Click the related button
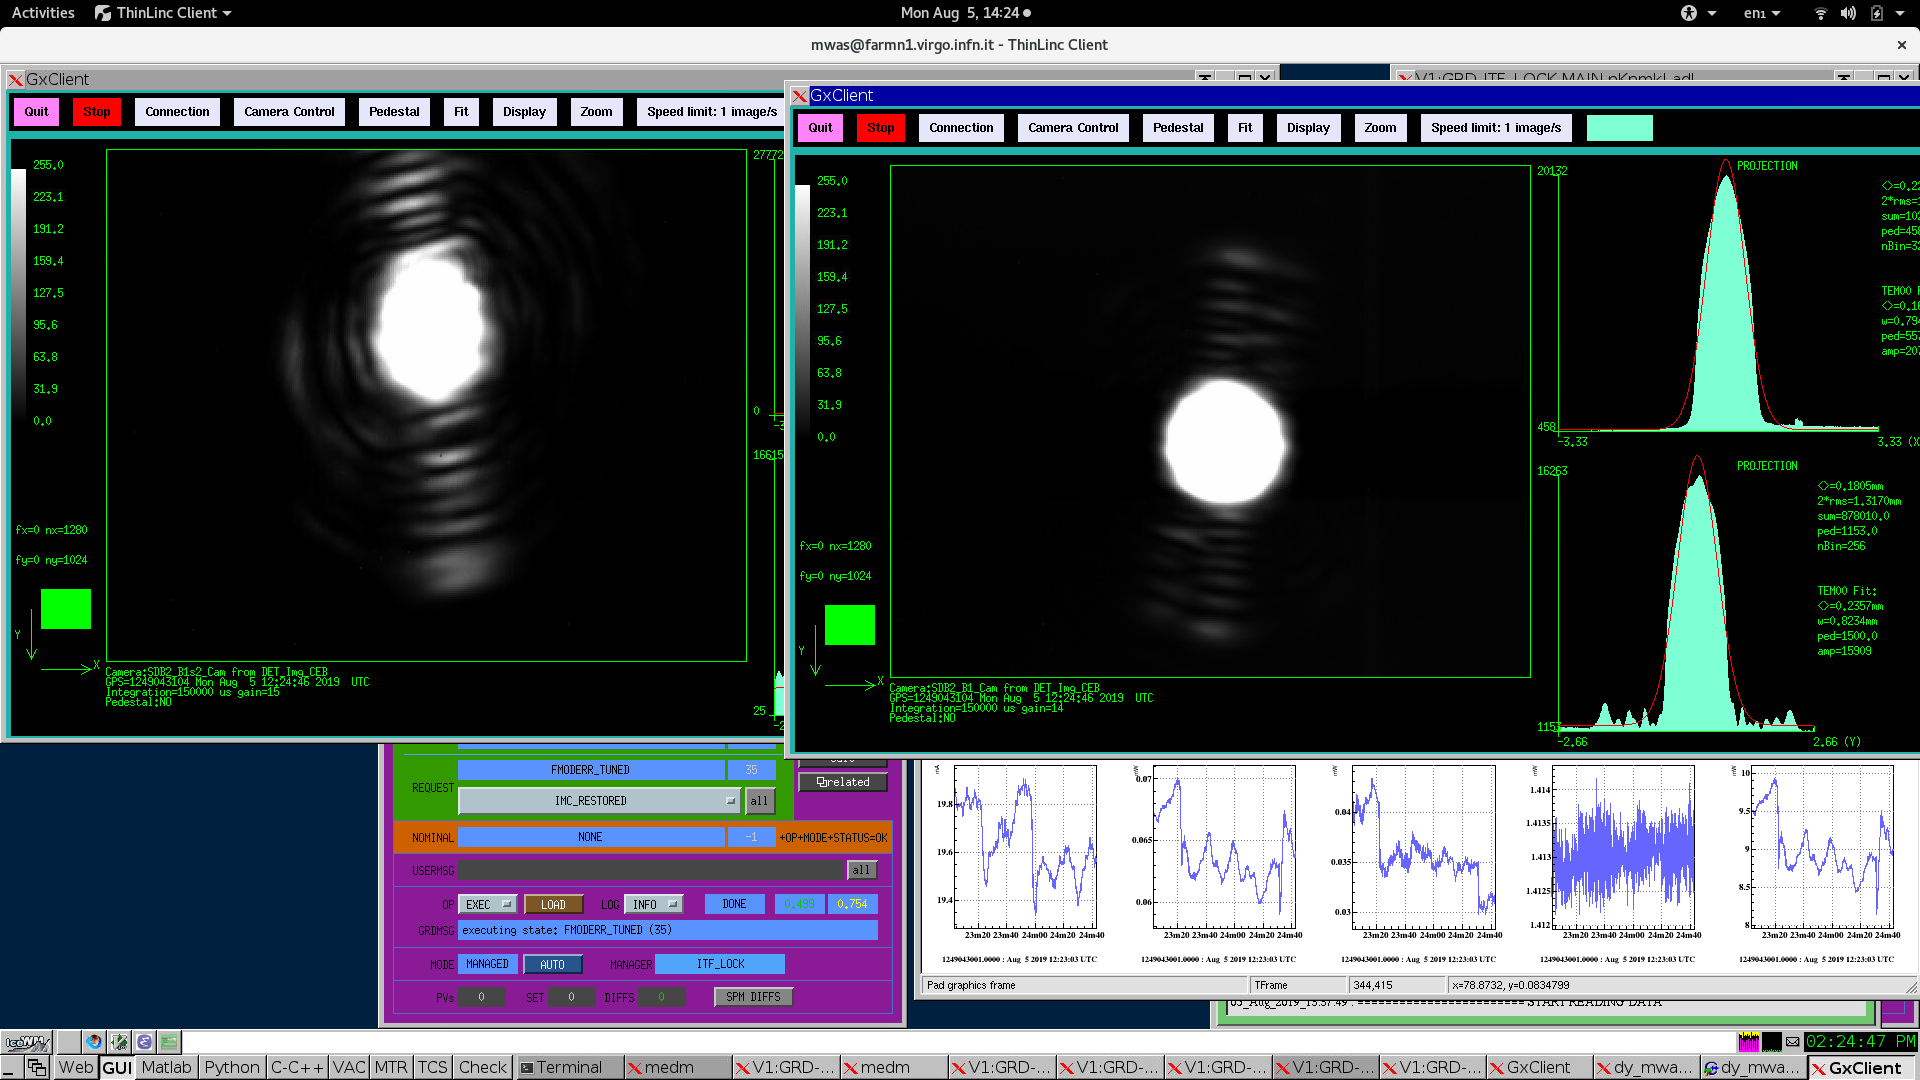 click(843, 782)
